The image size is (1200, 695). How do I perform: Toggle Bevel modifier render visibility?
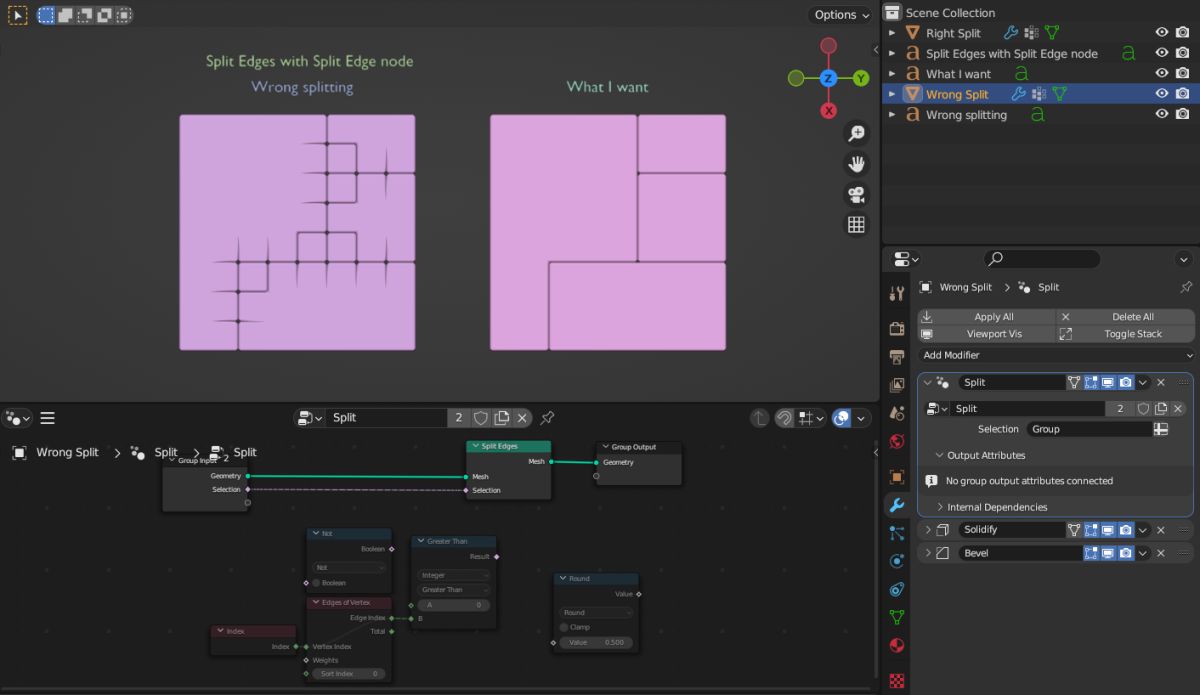[1126, 553]
